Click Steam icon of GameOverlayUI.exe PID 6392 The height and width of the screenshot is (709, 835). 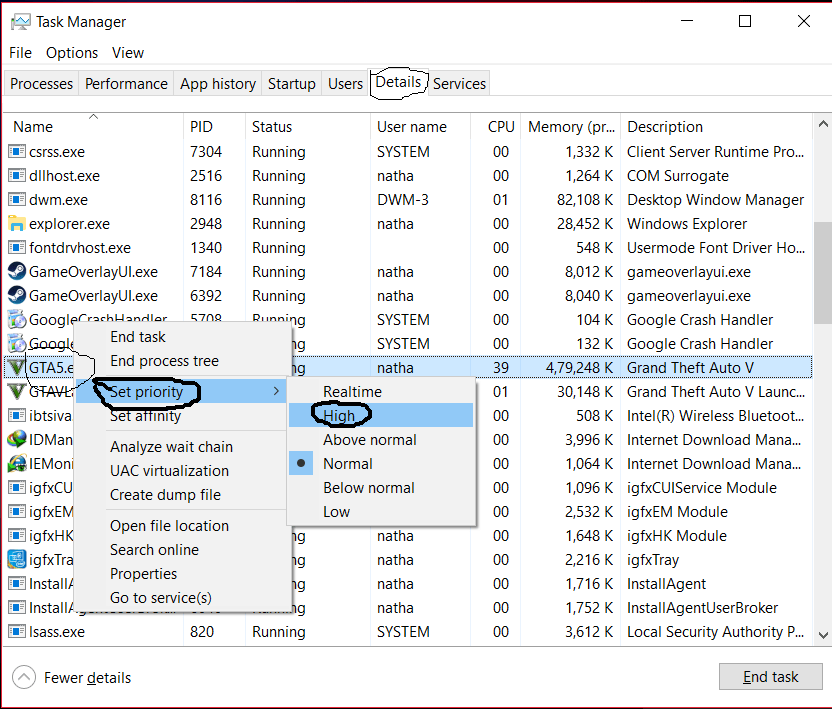coord(17,296)
